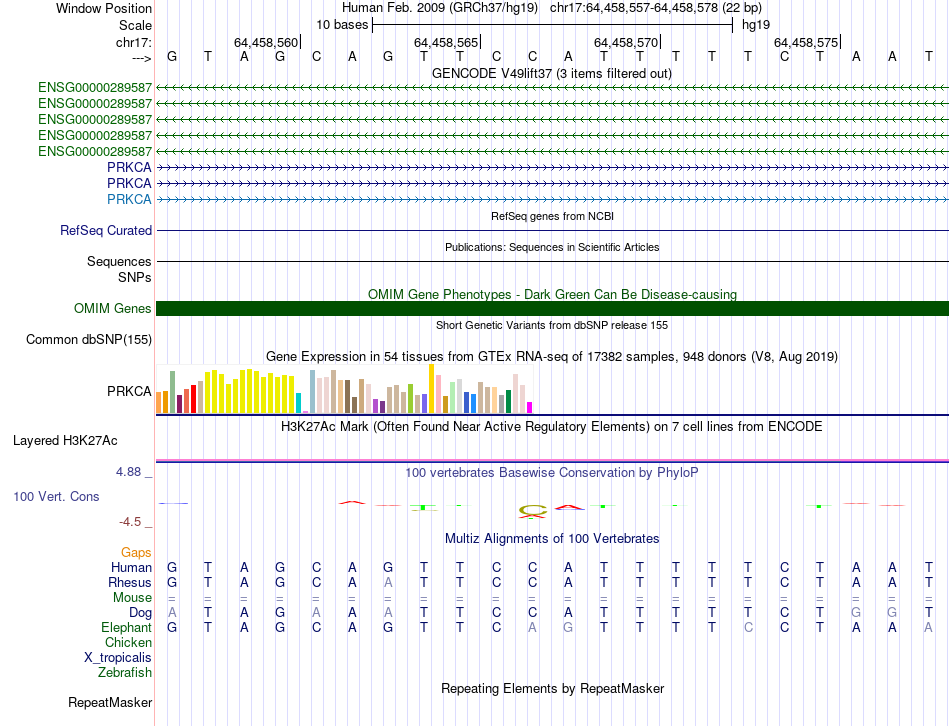Image resolution: width=950 pixels, height=726 pixels.
Task: Click the H3K27Ac Mark track title
Action: pyautogui.click(x=552, y=427)
